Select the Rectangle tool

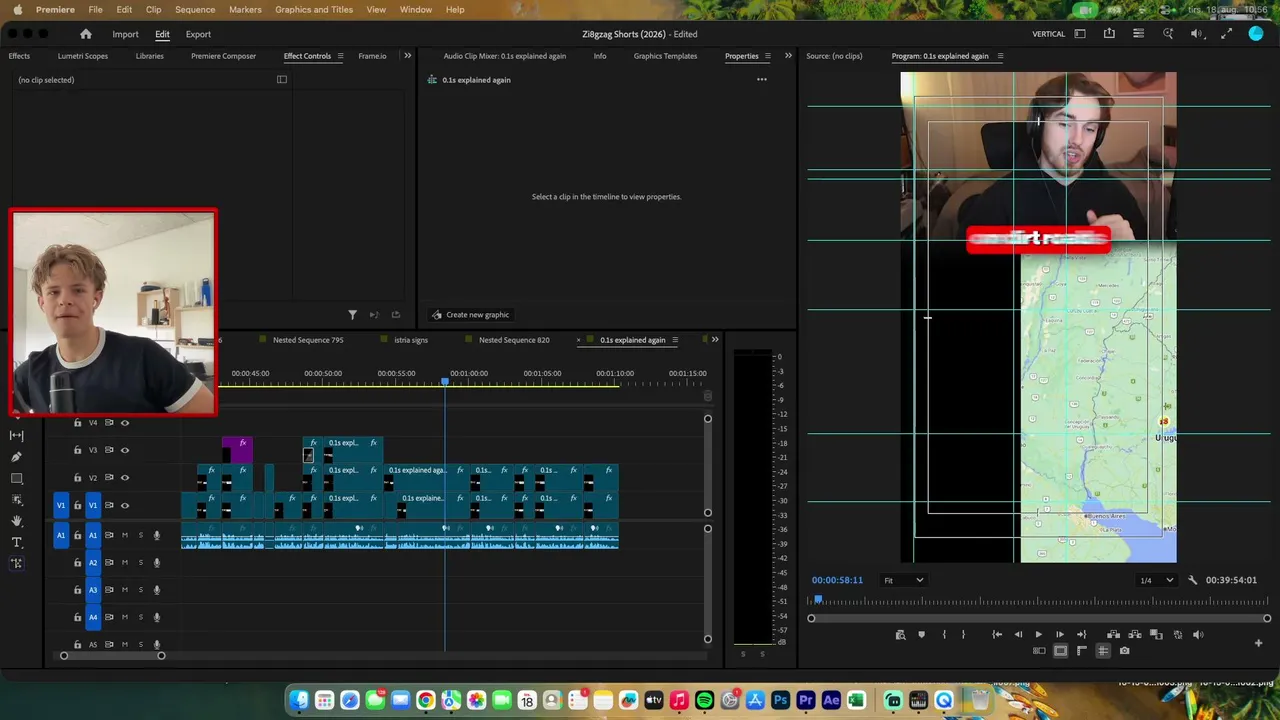pyautogui.click(x=16, y=478)
